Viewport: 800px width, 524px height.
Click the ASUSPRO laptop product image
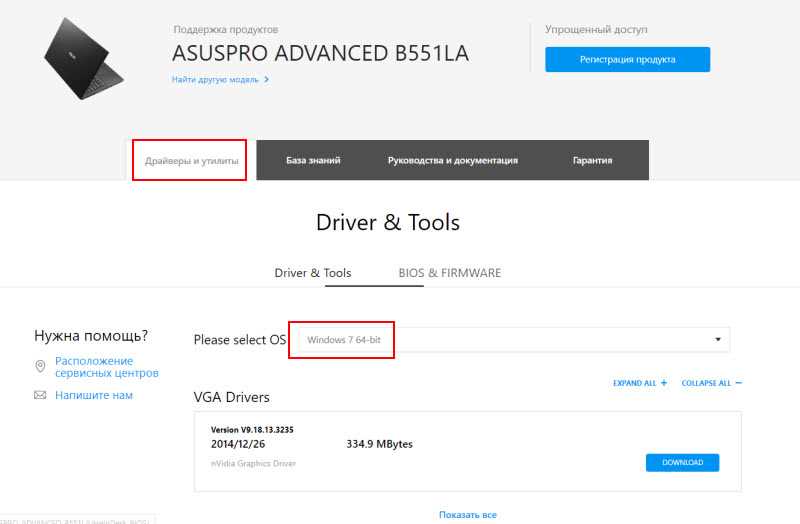84,58
